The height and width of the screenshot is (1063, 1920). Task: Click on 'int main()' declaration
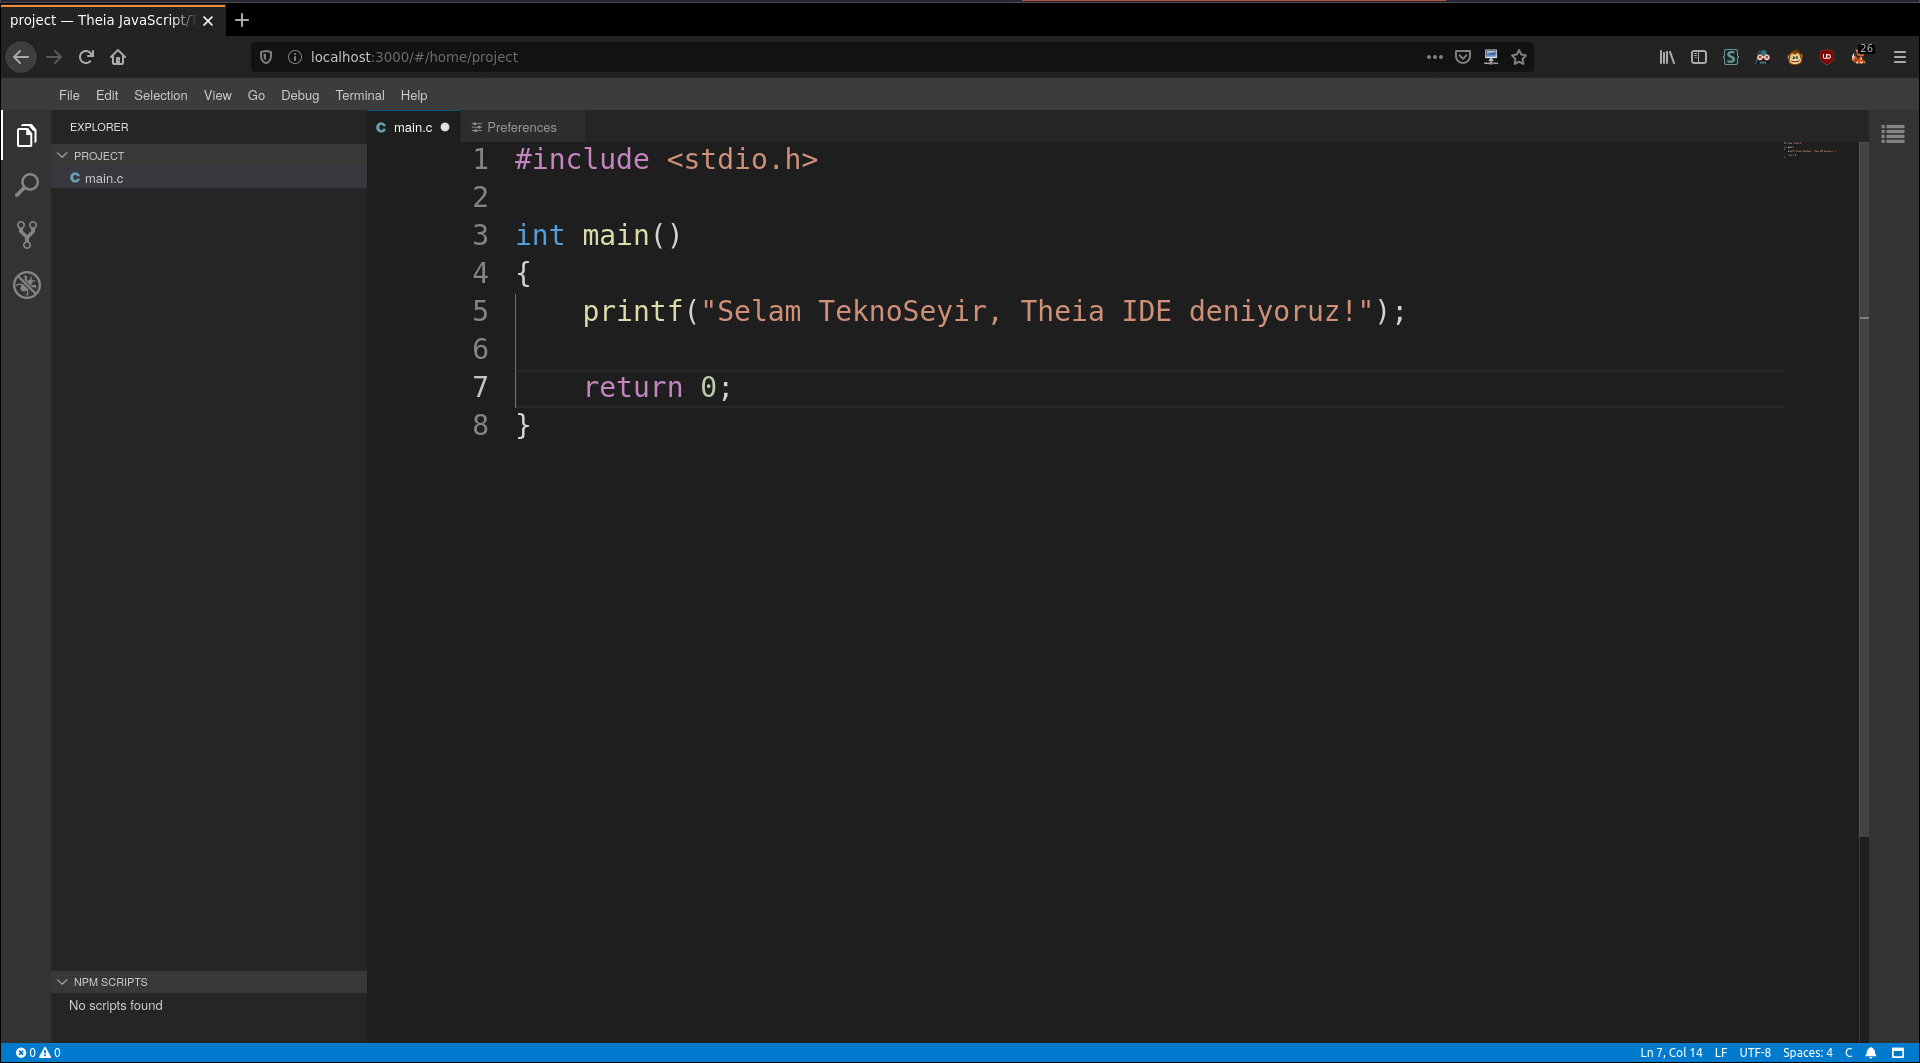[x=598, y=235]
